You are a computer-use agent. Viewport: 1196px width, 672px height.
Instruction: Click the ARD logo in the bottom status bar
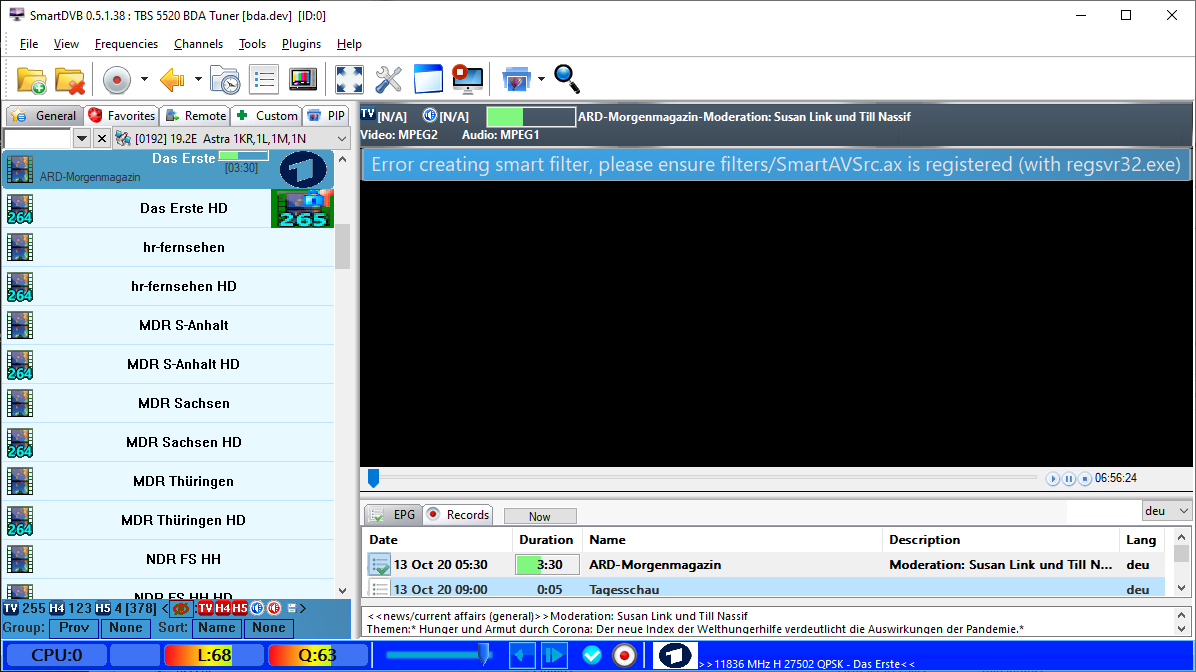click(x=675, y=655)
